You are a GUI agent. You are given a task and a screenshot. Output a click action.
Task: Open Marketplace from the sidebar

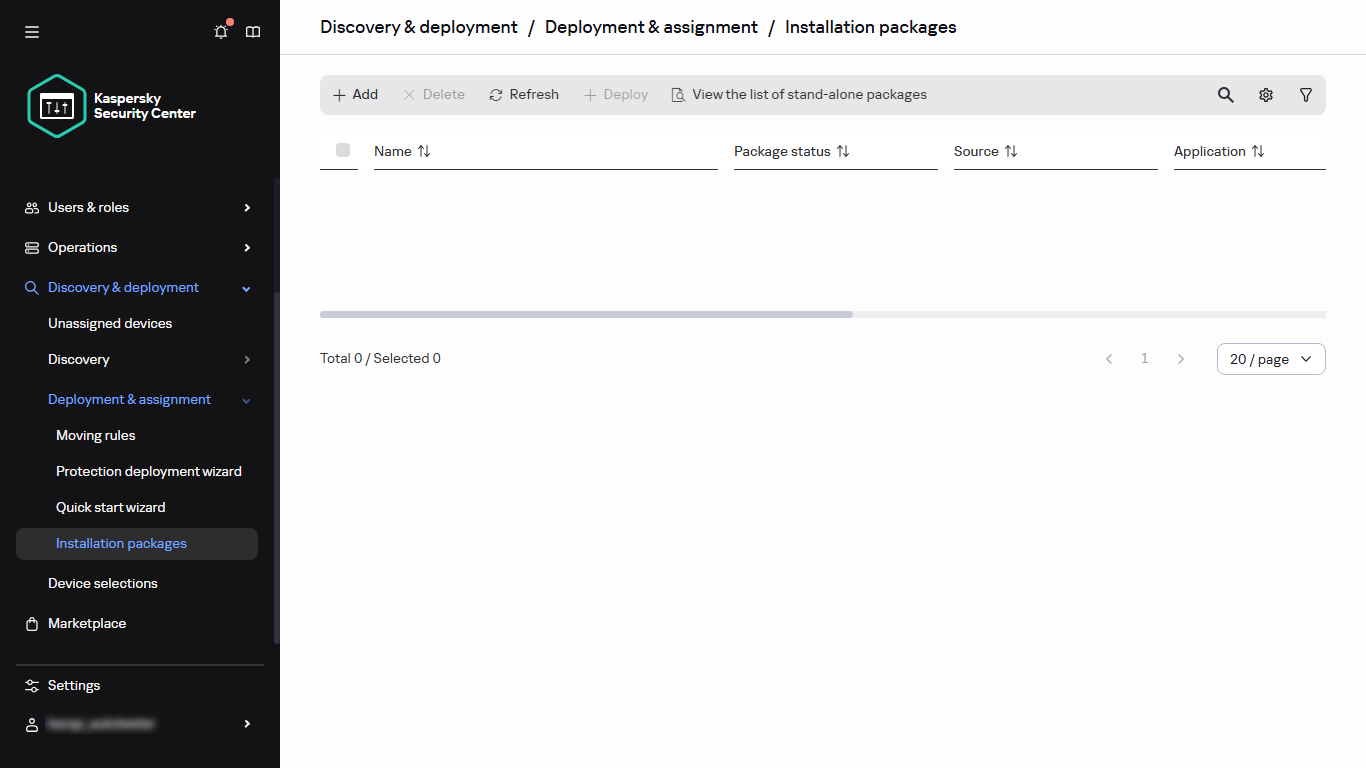(86, 623)
